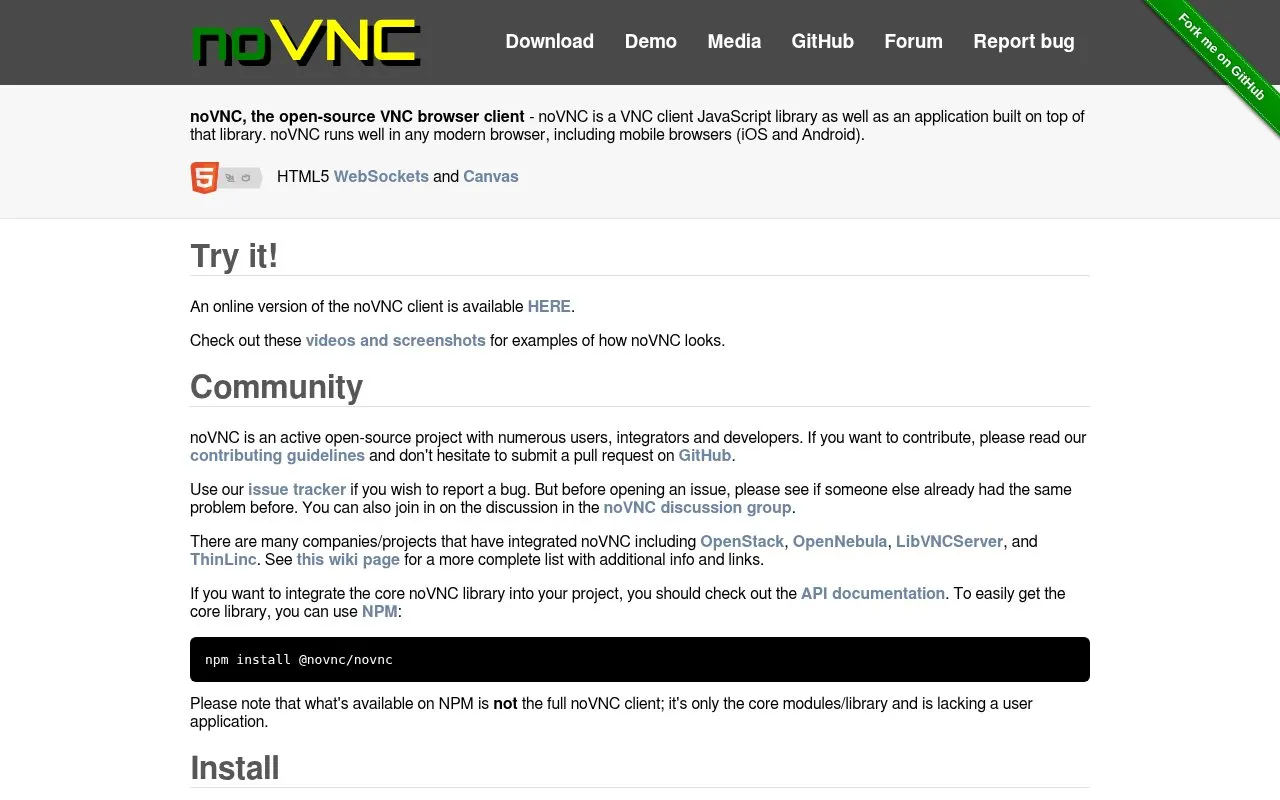Viewport: 1280px width, 800px height.
Task: Visit the noVNC discussion group link
Action: pos(697,507)
